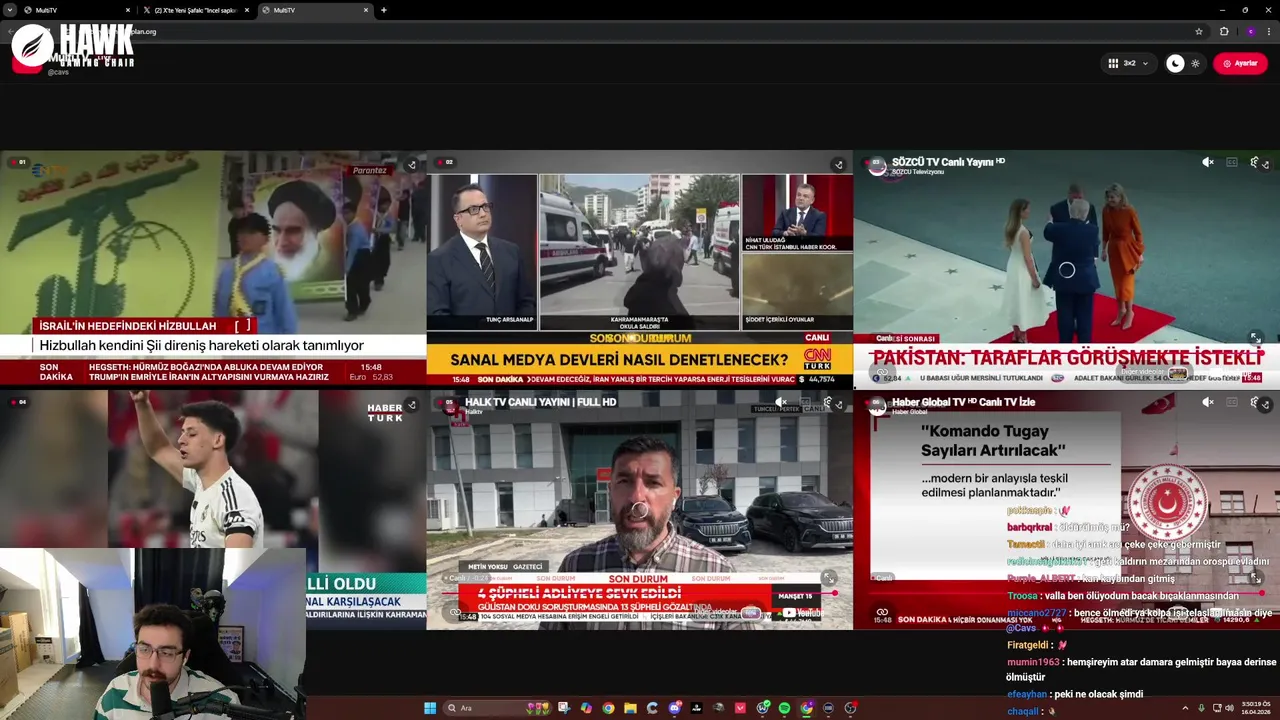This screenshot has width=1280, height=720.
Task: Enter fullscreen on the SÖZCÜ TV player
Action: tap(1256, 338)
